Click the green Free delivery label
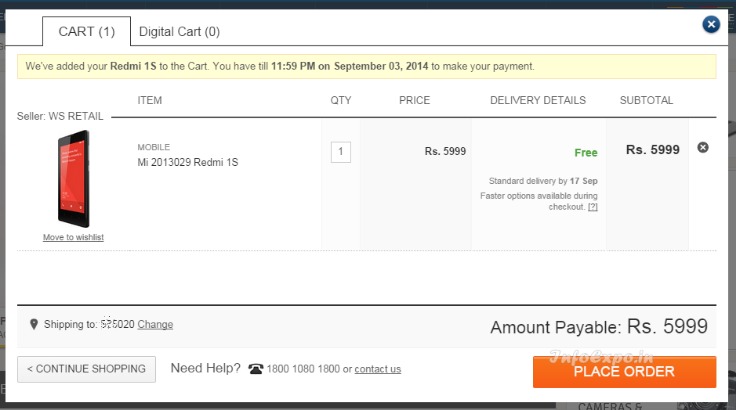This screenshot has width=736, height=410. 586,153
